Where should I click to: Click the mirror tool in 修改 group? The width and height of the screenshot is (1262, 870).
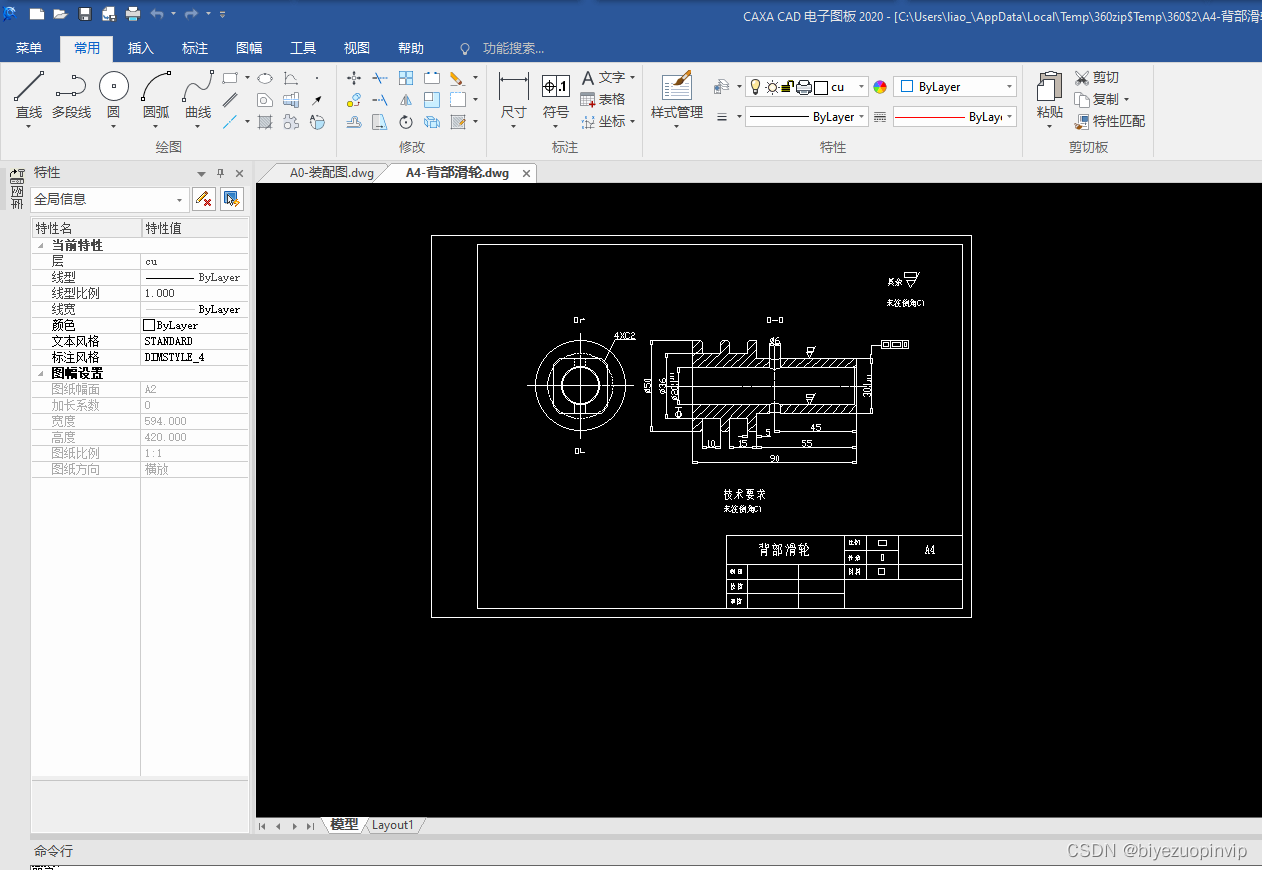[406, 99]
